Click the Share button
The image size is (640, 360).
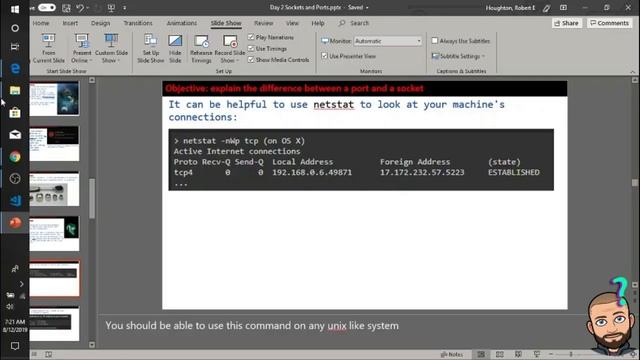pyautogui.click(x=567, y=23)
